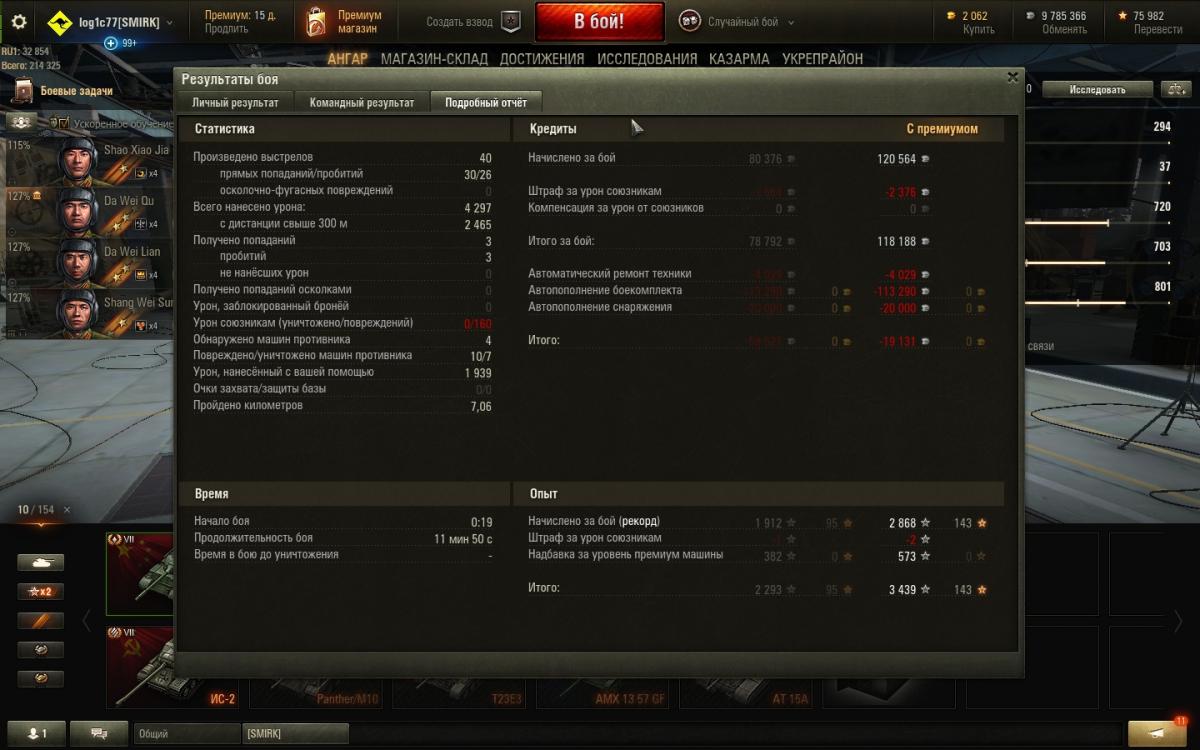Click the premium shop bag icon
1200x750 pixels.
316,22
